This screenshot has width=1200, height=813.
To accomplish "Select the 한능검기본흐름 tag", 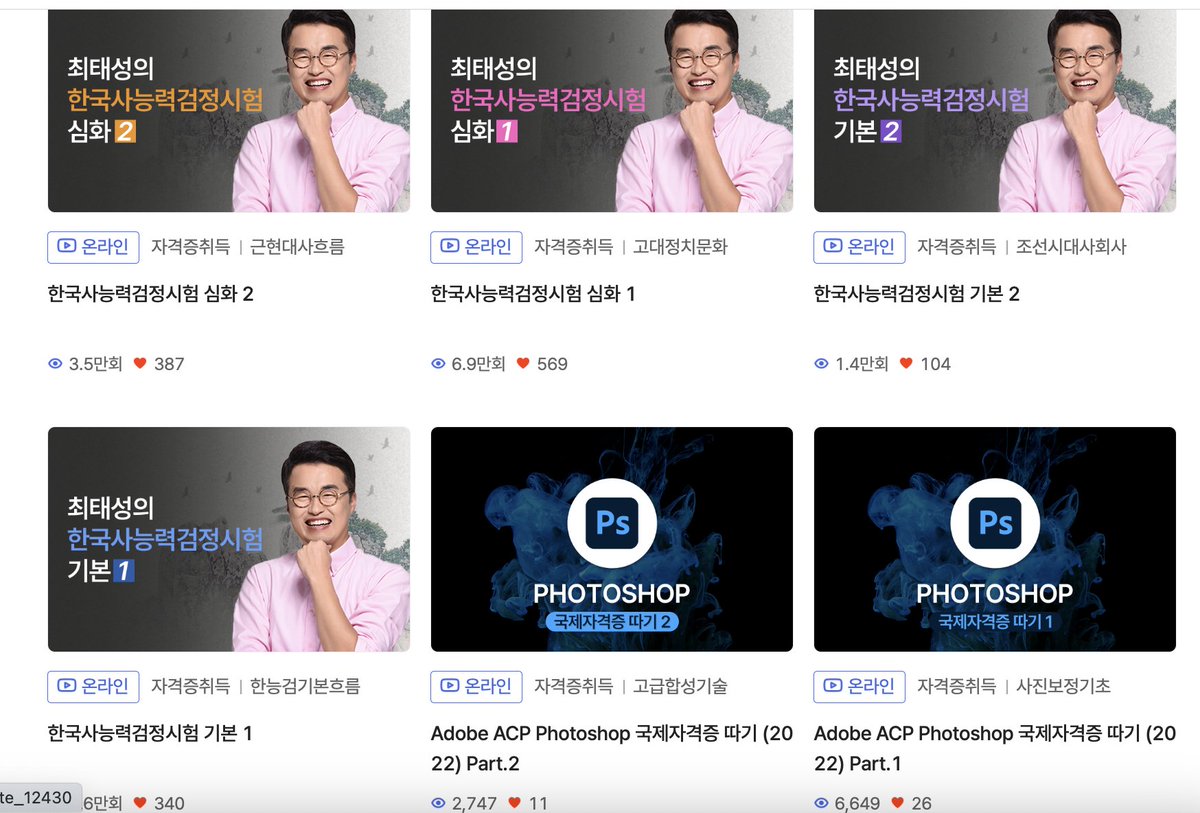I will pos(305,686).
